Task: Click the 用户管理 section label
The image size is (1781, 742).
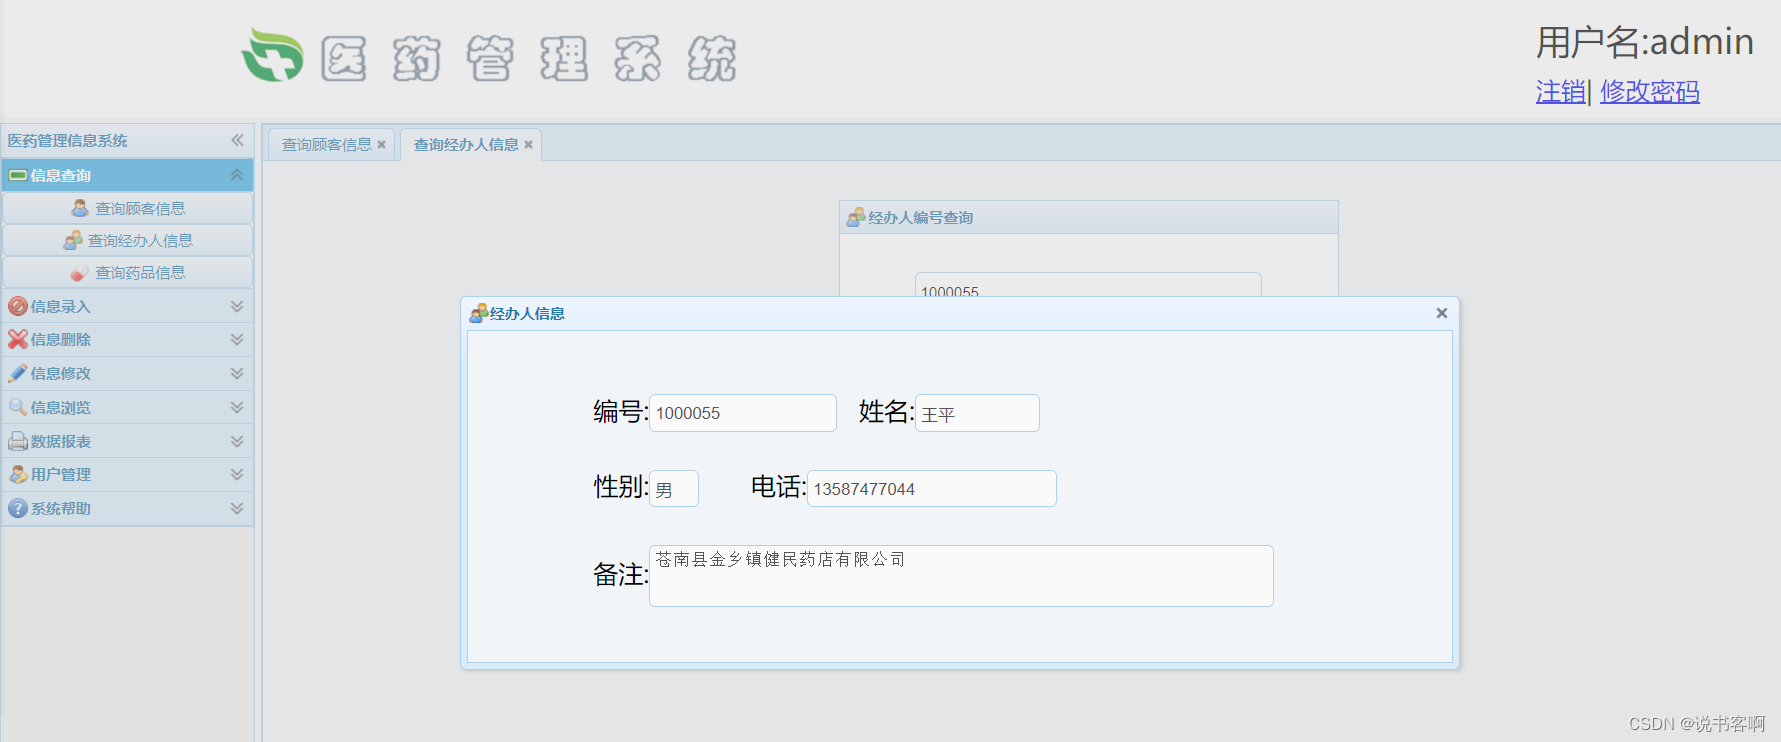Action: [x=61, y=474]
